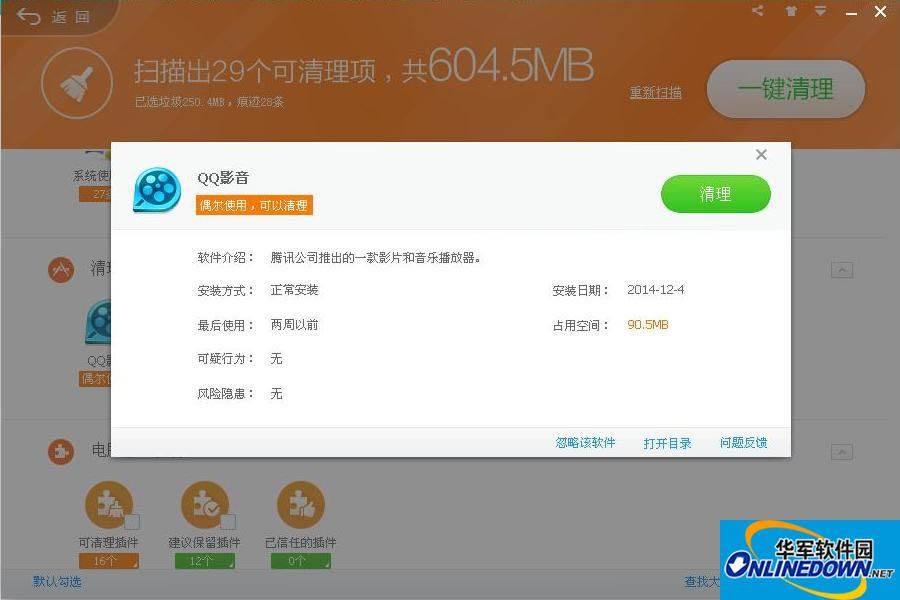Click the green 清理 button
This screenshot has height=600, width=900.
(x=715, y=194)
